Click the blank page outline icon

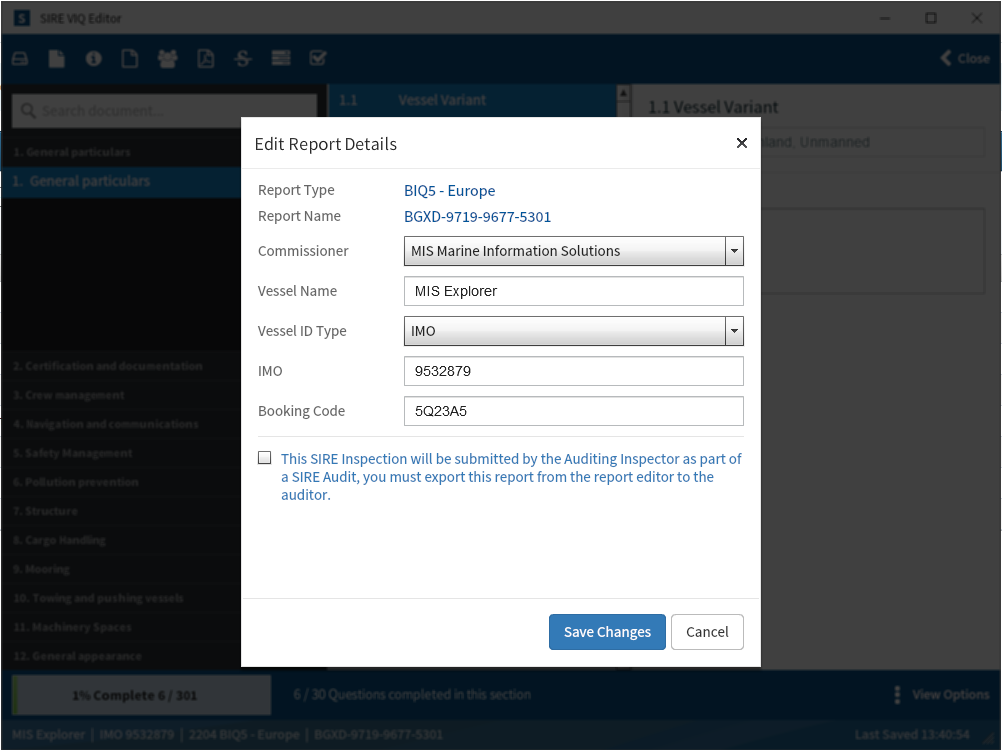pos(130,59)
